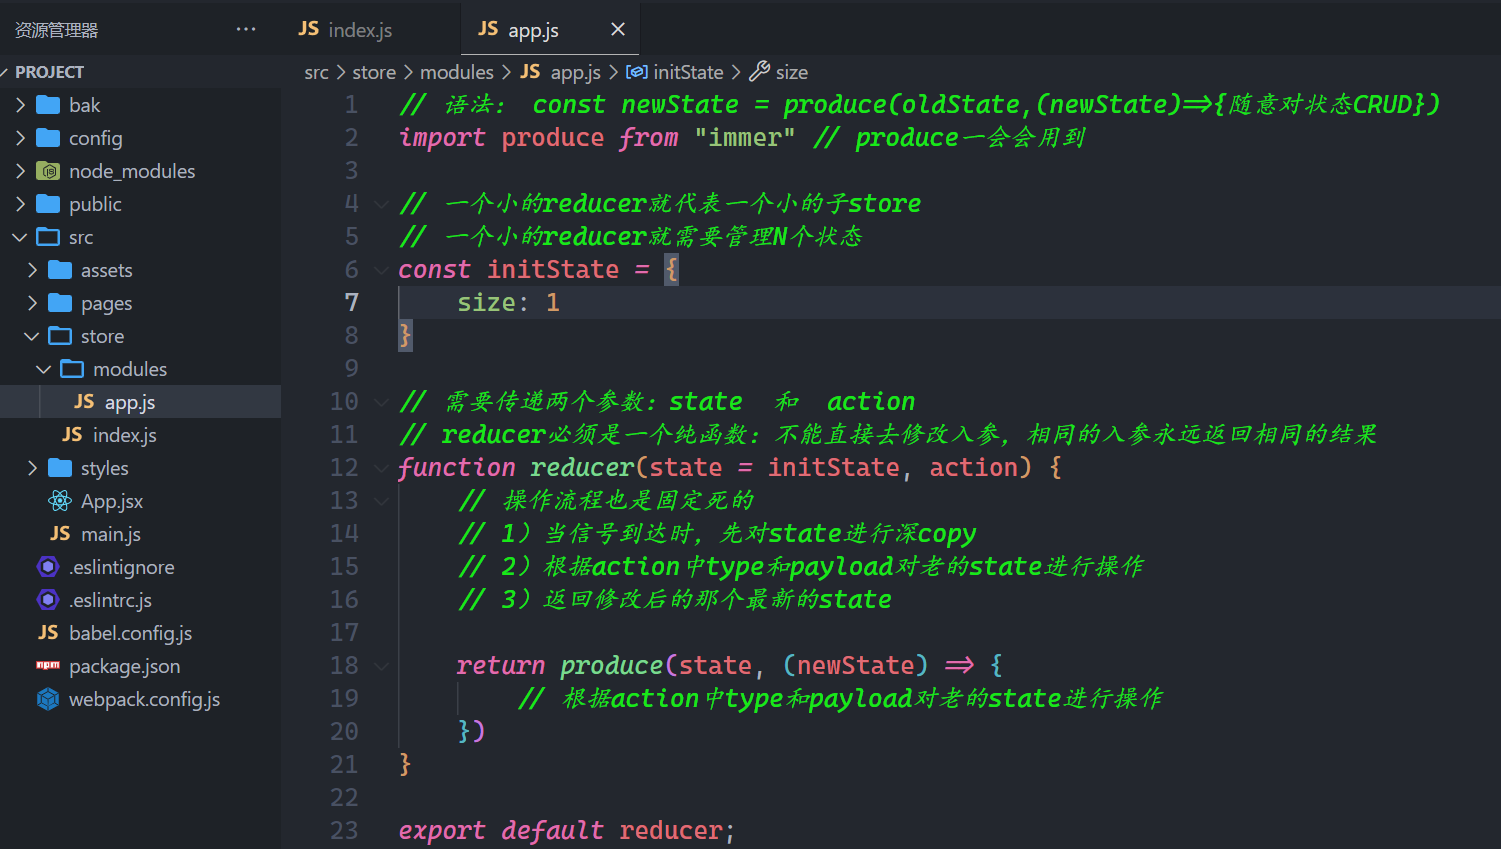Click line number 23 in the gutter
1501x849 pixels.
[x=344, y=830]
